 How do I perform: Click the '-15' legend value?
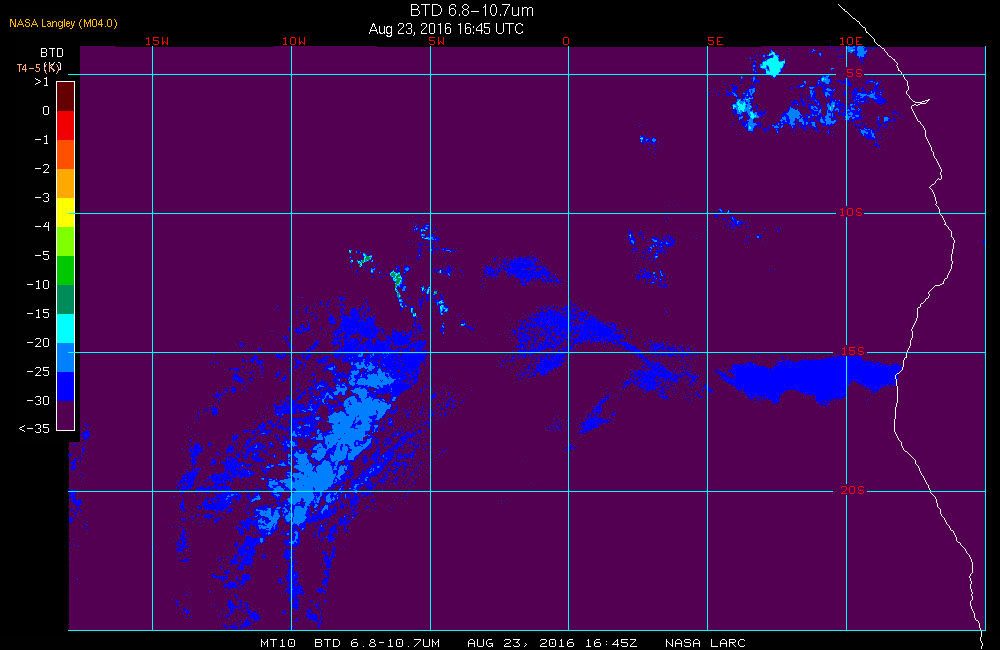click(38, 313)
